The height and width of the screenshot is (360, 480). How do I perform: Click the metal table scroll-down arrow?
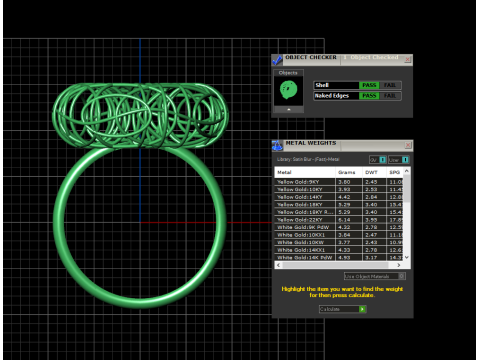pyautogui.click(x=407, y=257)
